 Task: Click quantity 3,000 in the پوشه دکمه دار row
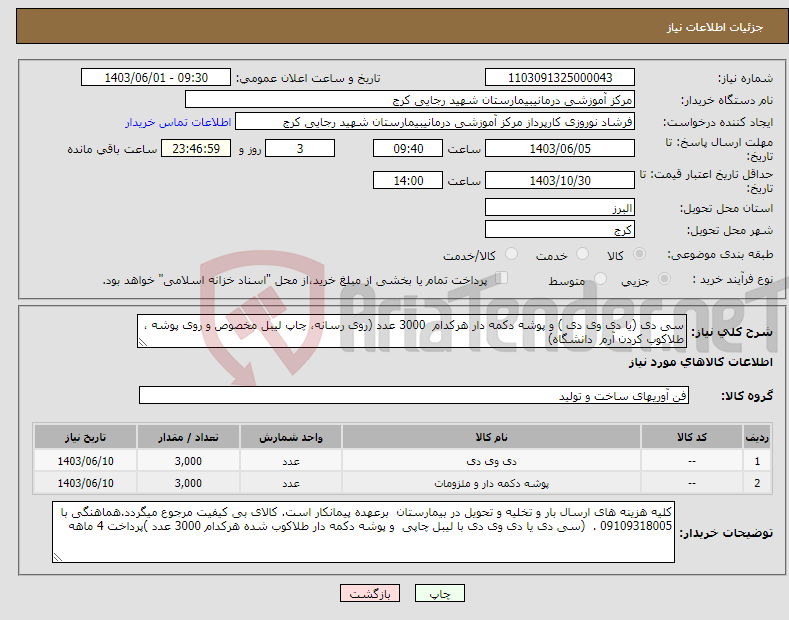tap(188, 483)
